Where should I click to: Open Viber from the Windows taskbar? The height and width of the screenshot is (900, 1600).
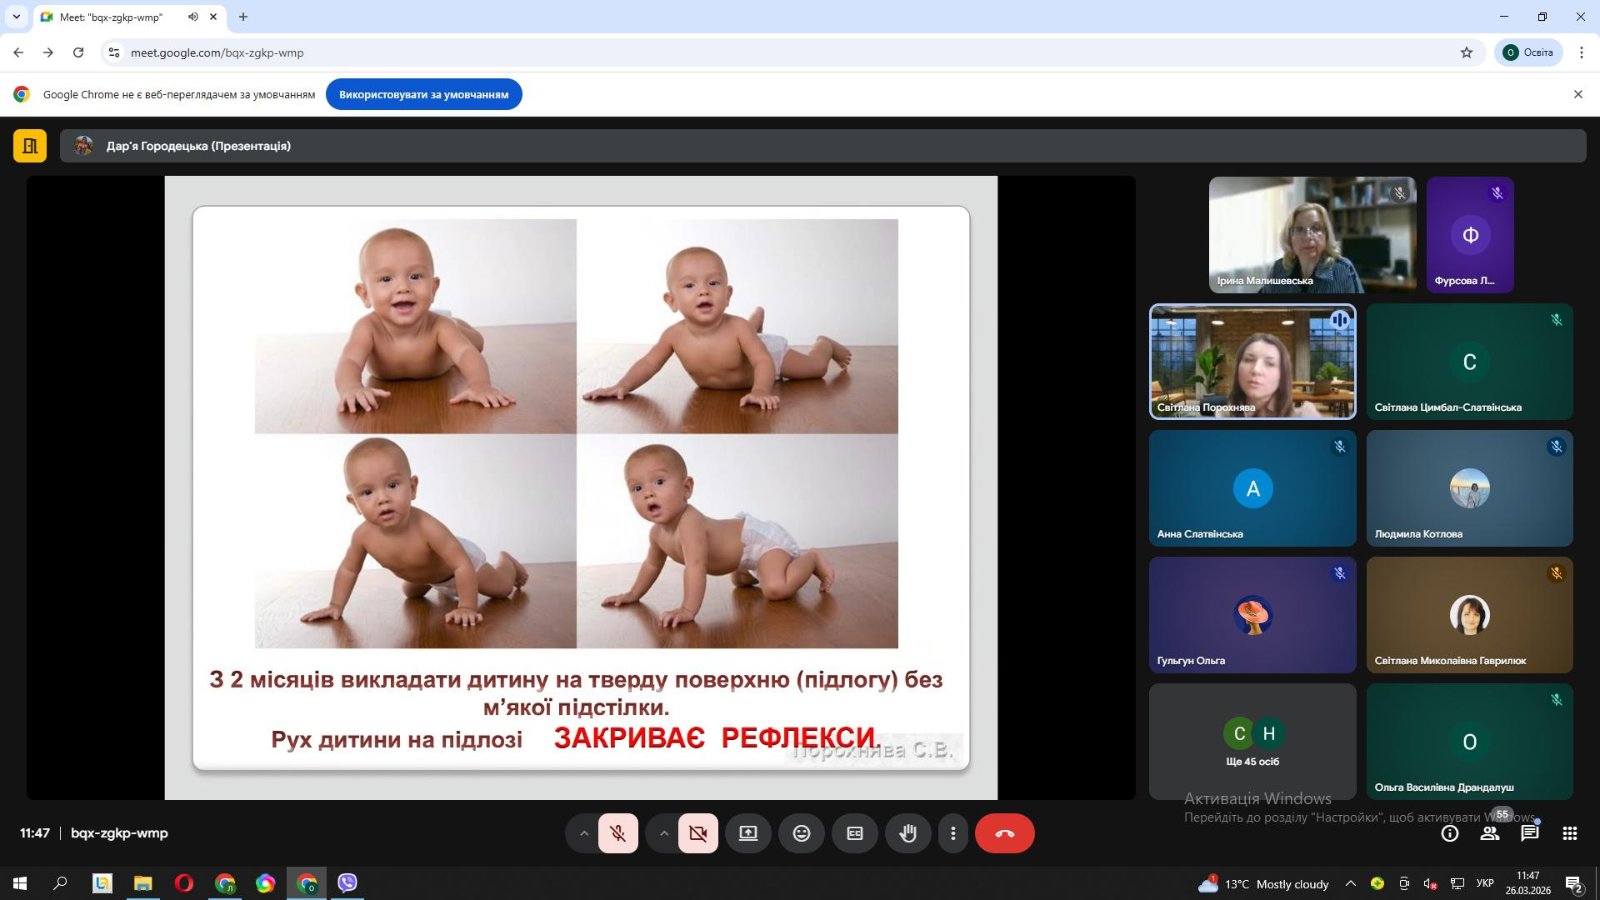click(347, 882)
